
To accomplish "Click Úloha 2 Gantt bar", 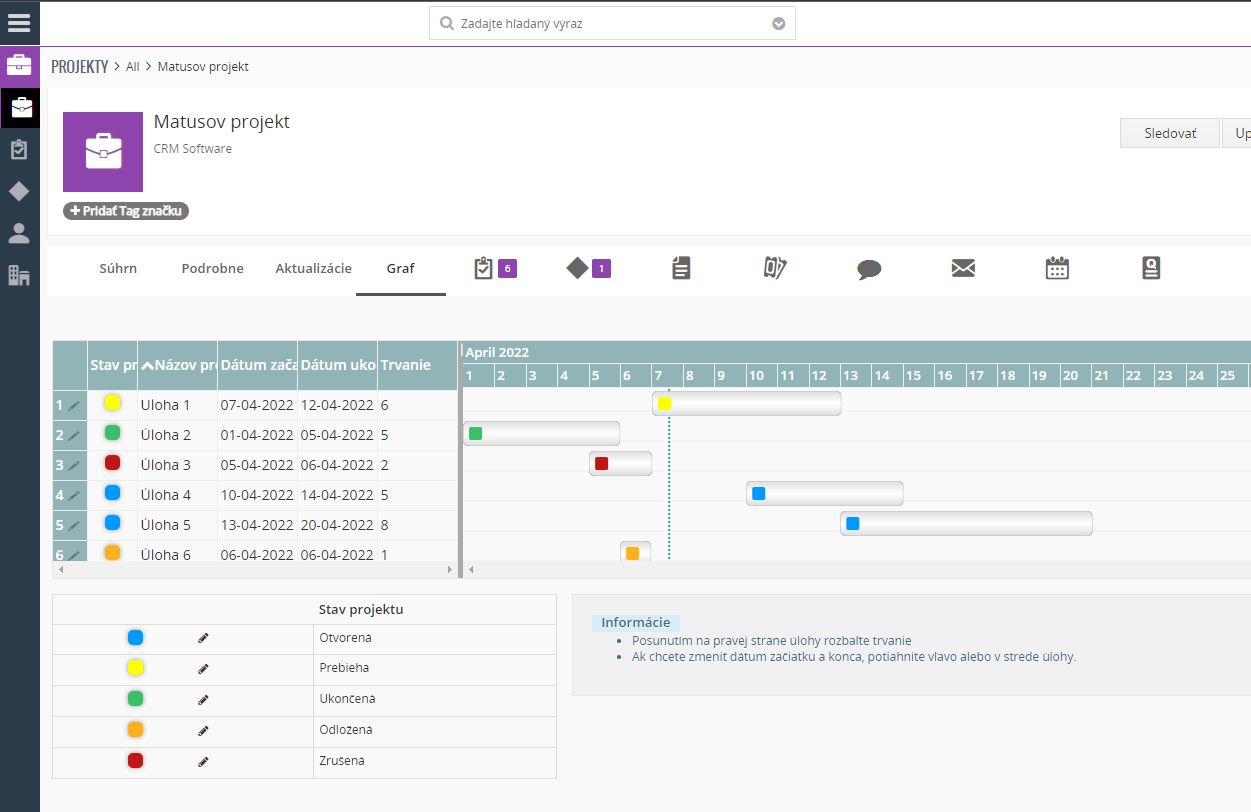I will coord(541,433).
